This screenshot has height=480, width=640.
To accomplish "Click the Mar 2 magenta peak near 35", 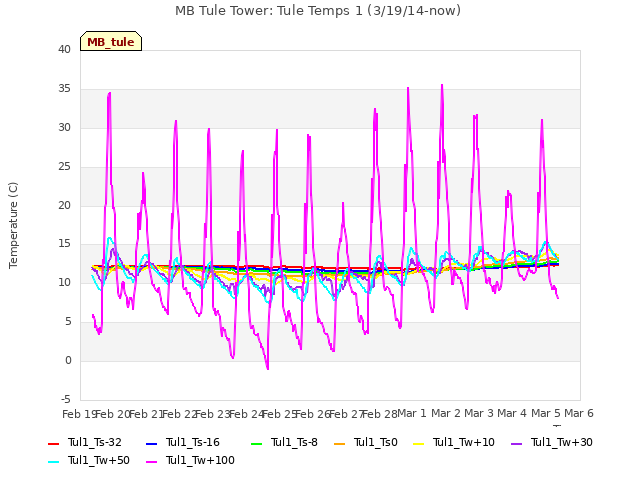I will (442, 85).
